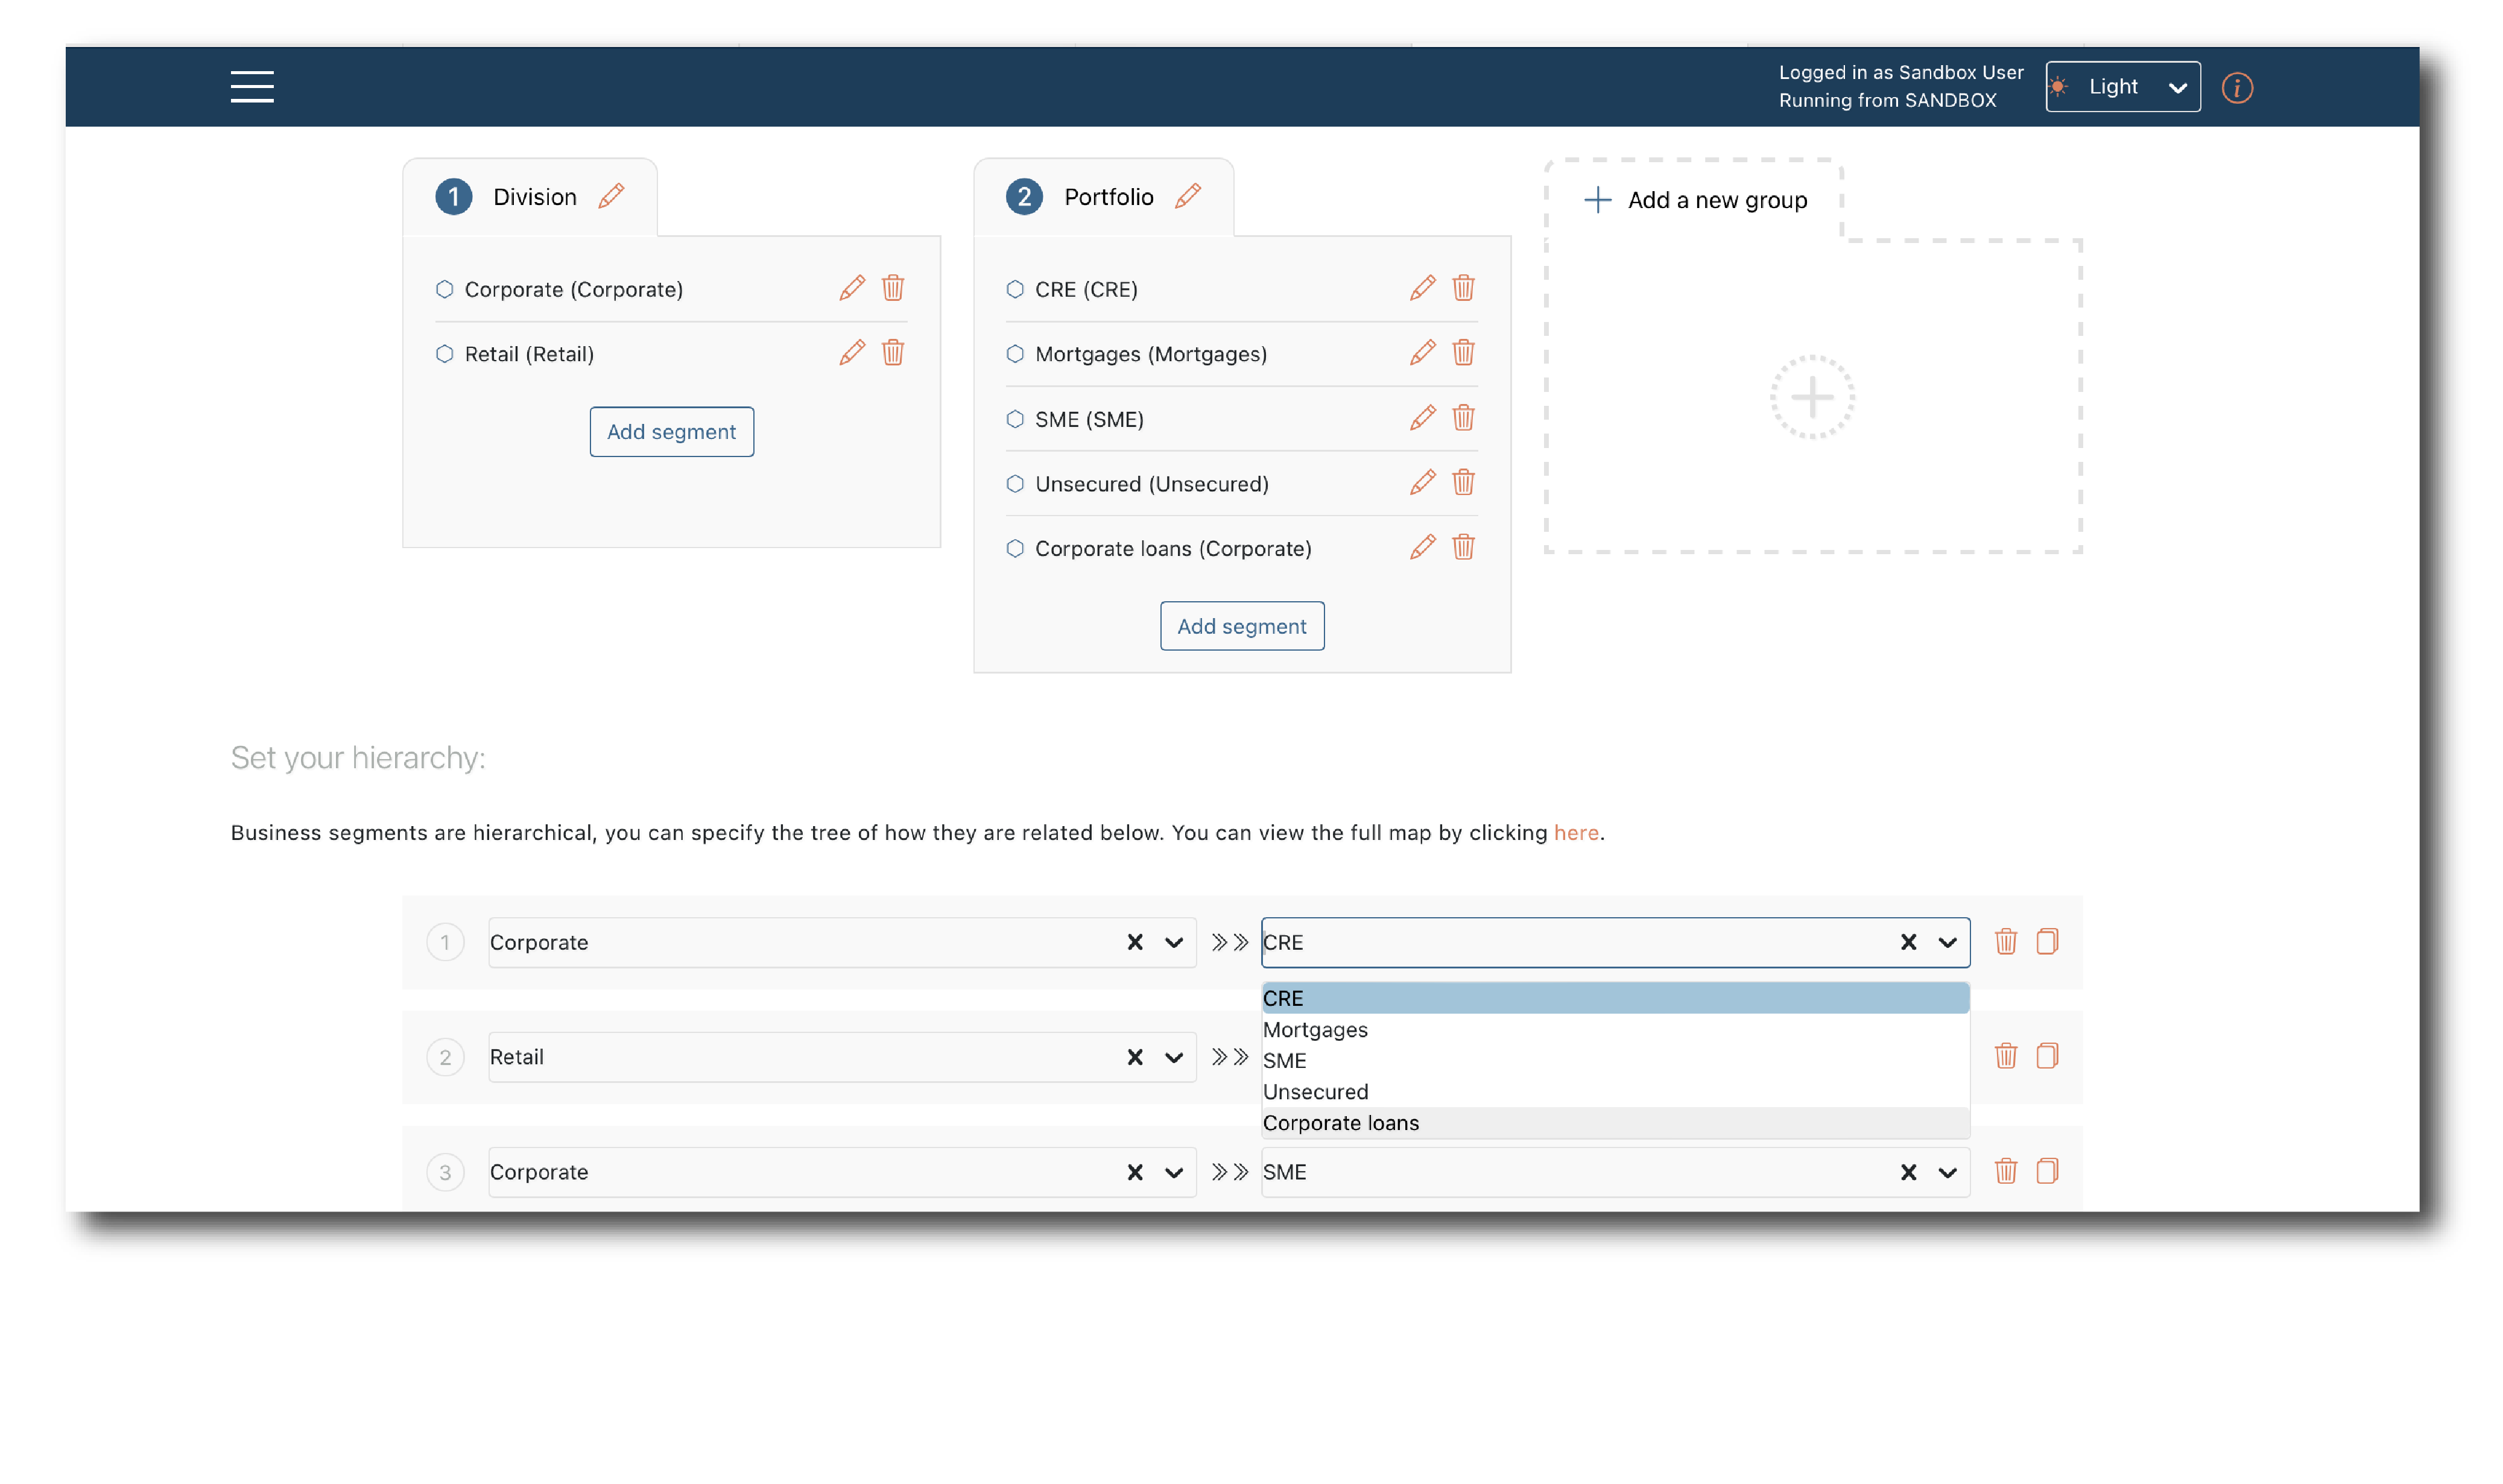Screen dimensions: 2503x1484
Task: Delete hierarchy row 1
Action: tap(2005, 941)
